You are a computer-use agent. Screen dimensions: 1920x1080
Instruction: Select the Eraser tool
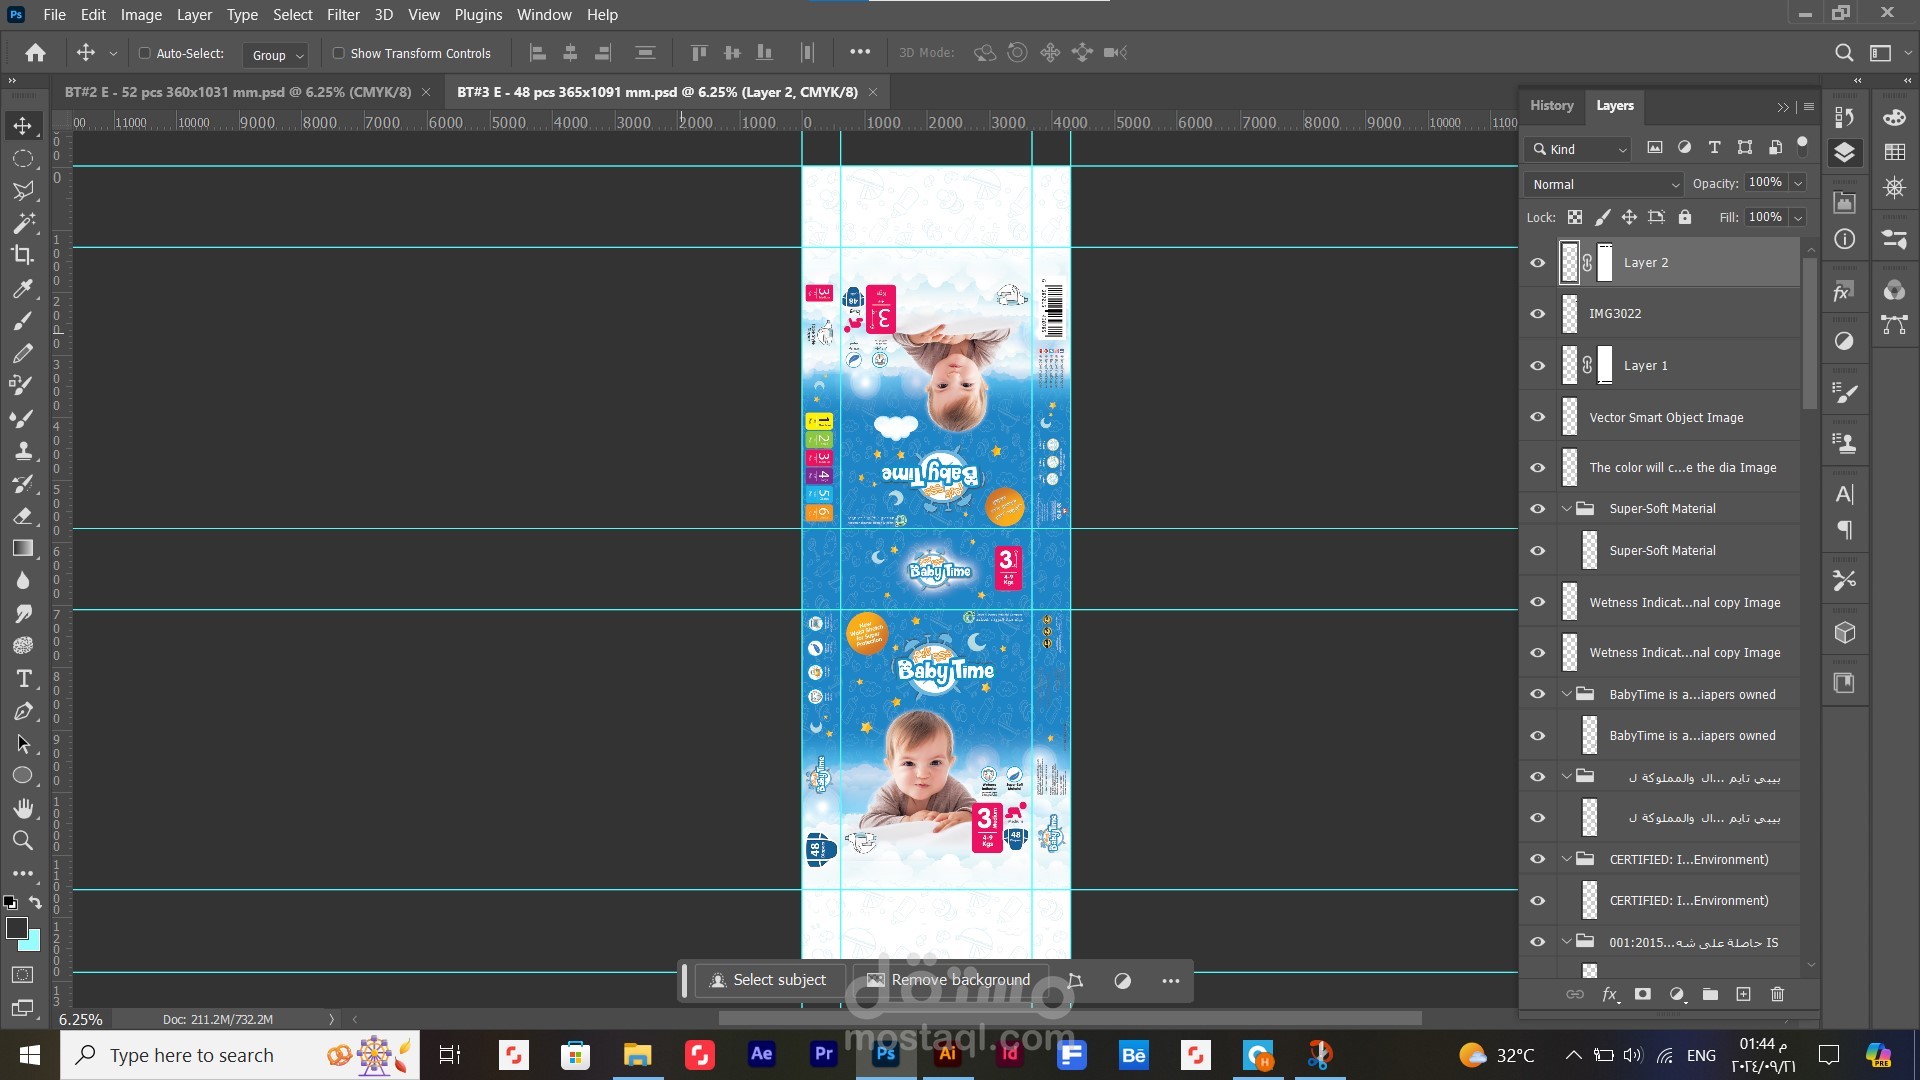click(x=22, y=516)
